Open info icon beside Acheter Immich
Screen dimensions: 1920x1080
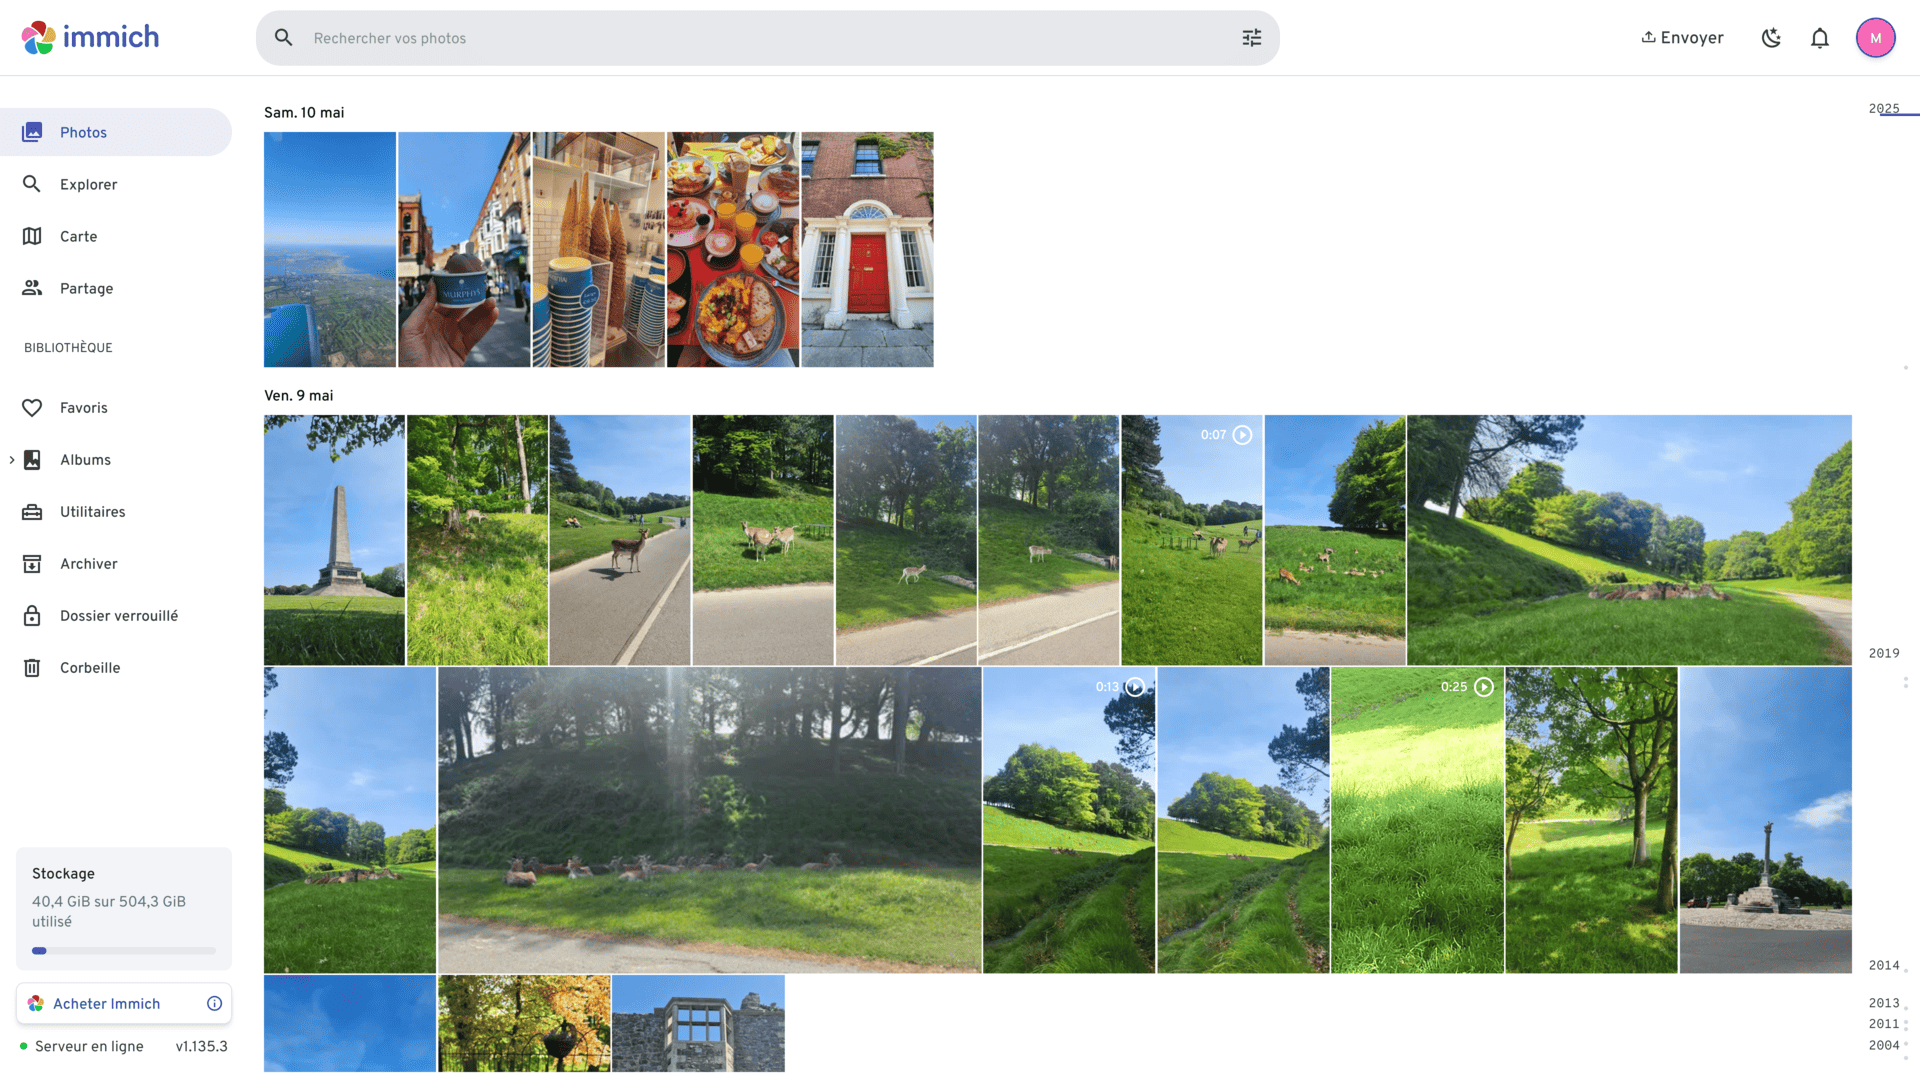pos(214,1003)
